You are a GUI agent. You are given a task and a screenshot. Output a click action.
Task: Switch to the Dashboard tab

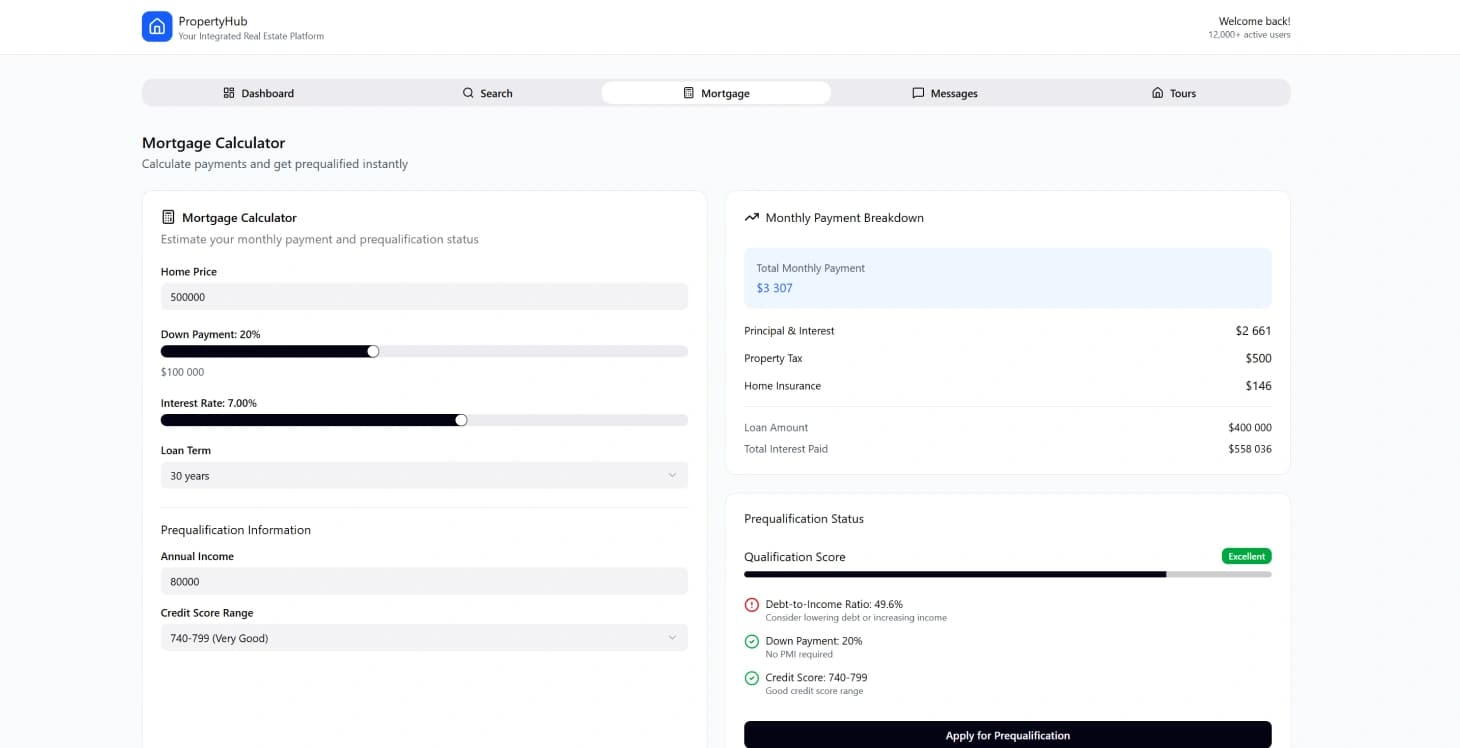point(258,92)
